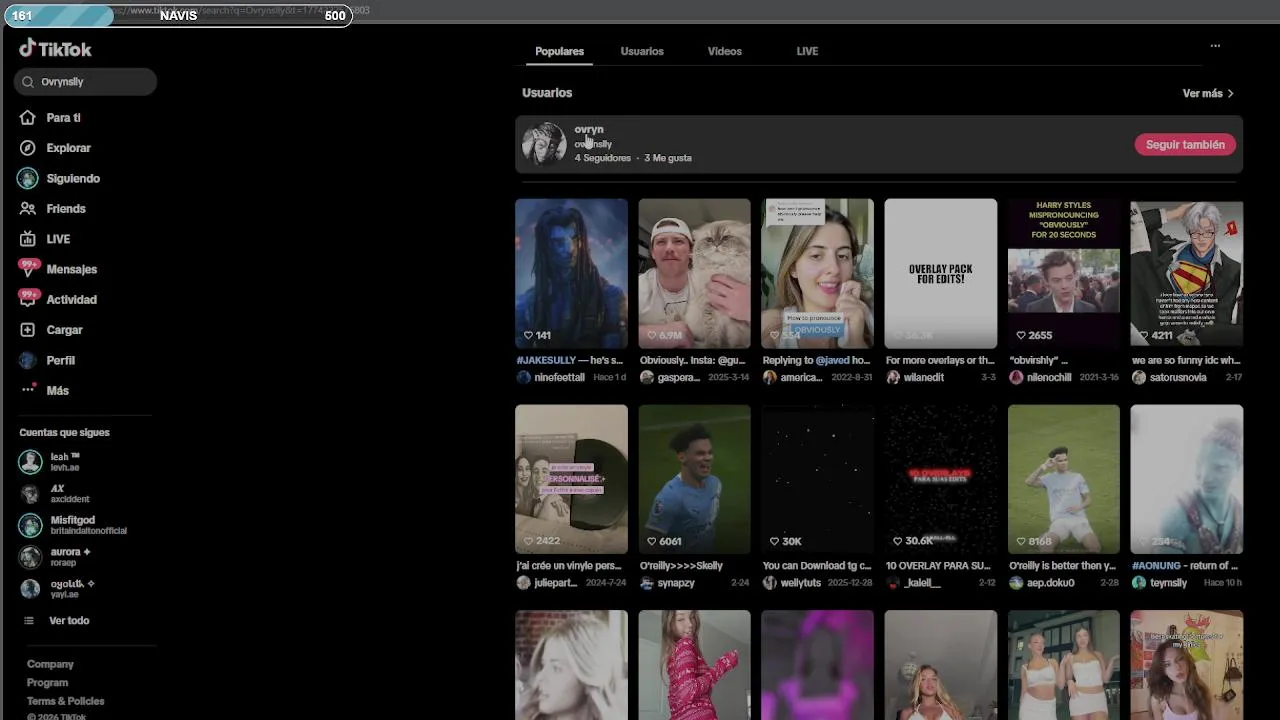Click synapzy author avatar
Viewport: 1280px width, 720px height.
pyautogui.click(x=647, y=583)
